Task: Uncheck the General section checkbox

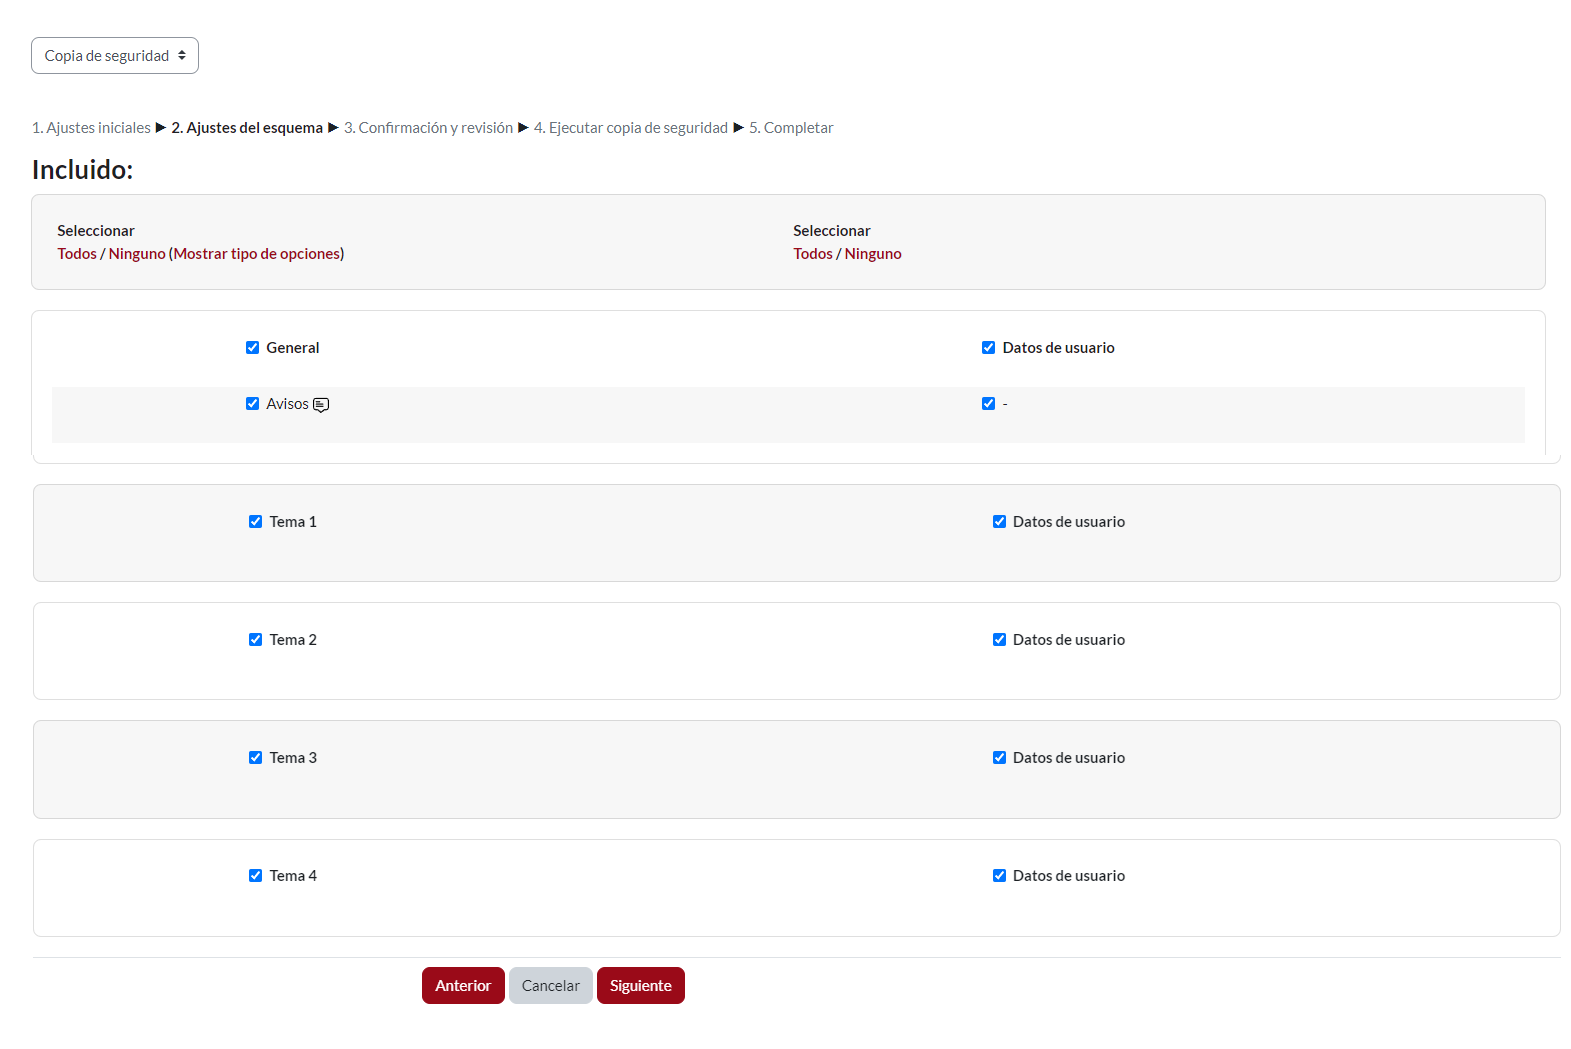Action: pos(252,348)
